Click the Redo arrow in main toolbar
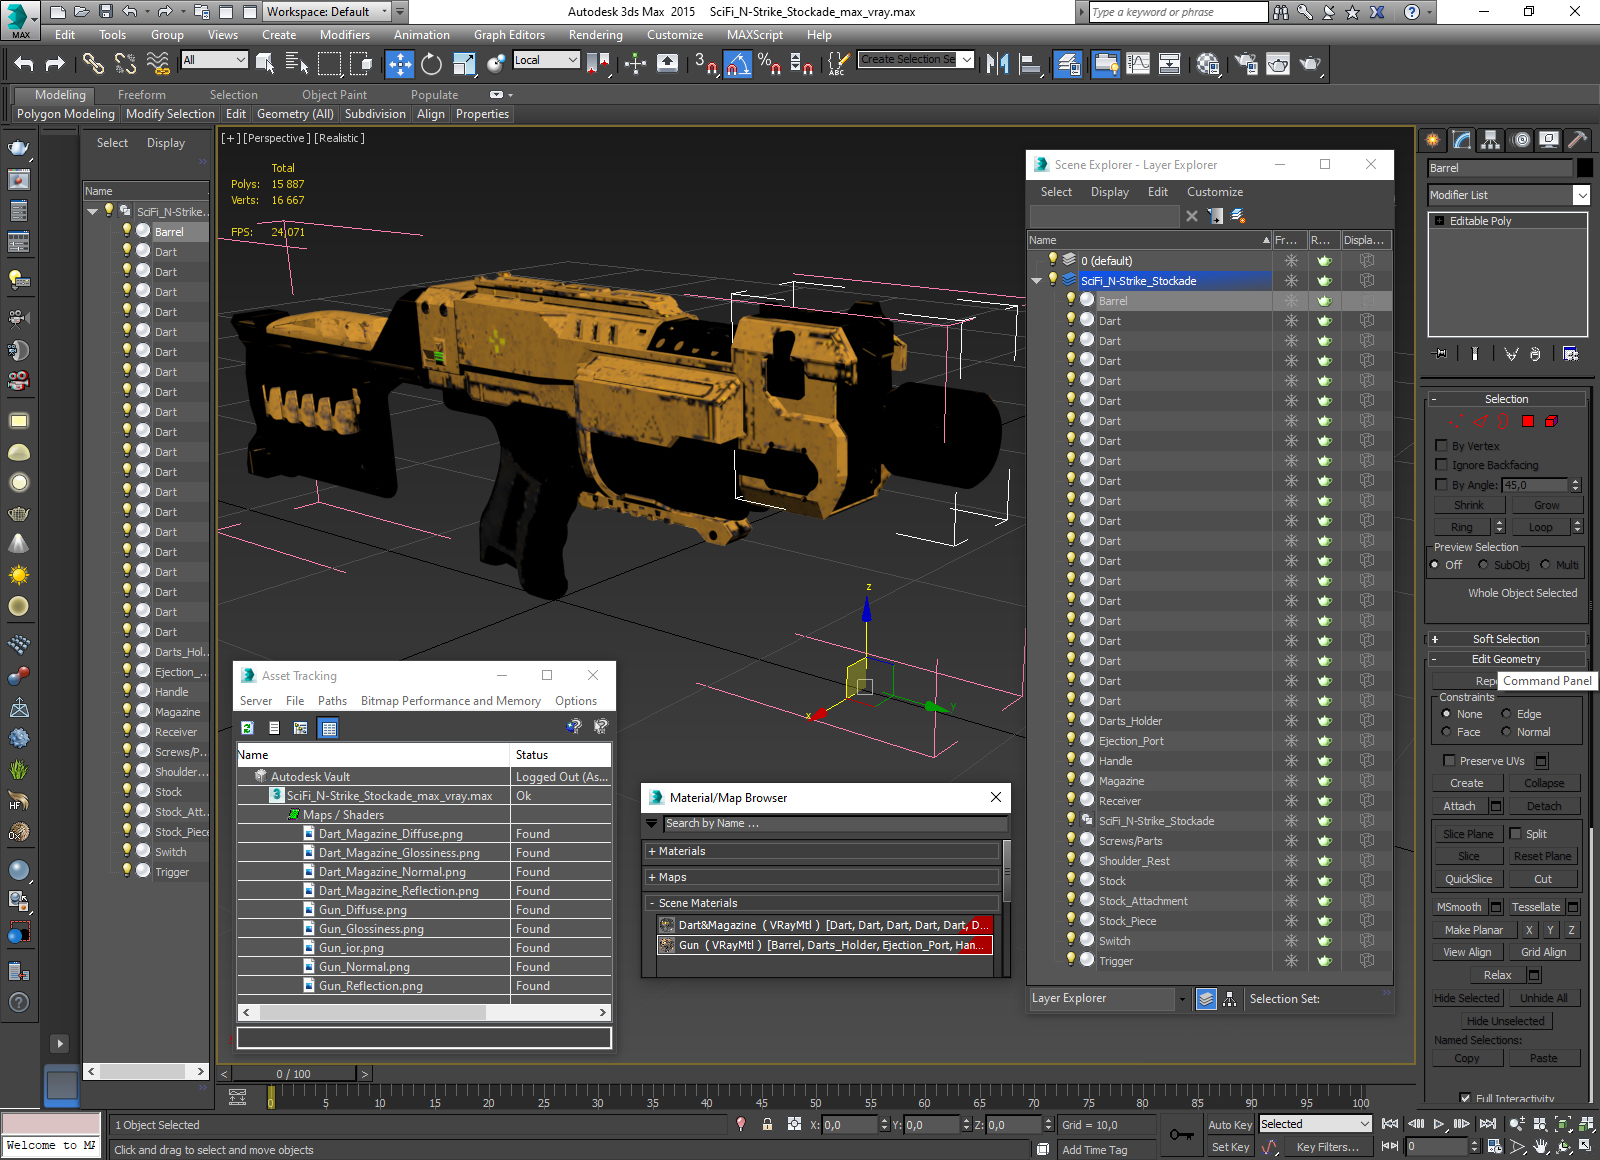Viewport: 1600px width, 1160px height. coord(55,64)
